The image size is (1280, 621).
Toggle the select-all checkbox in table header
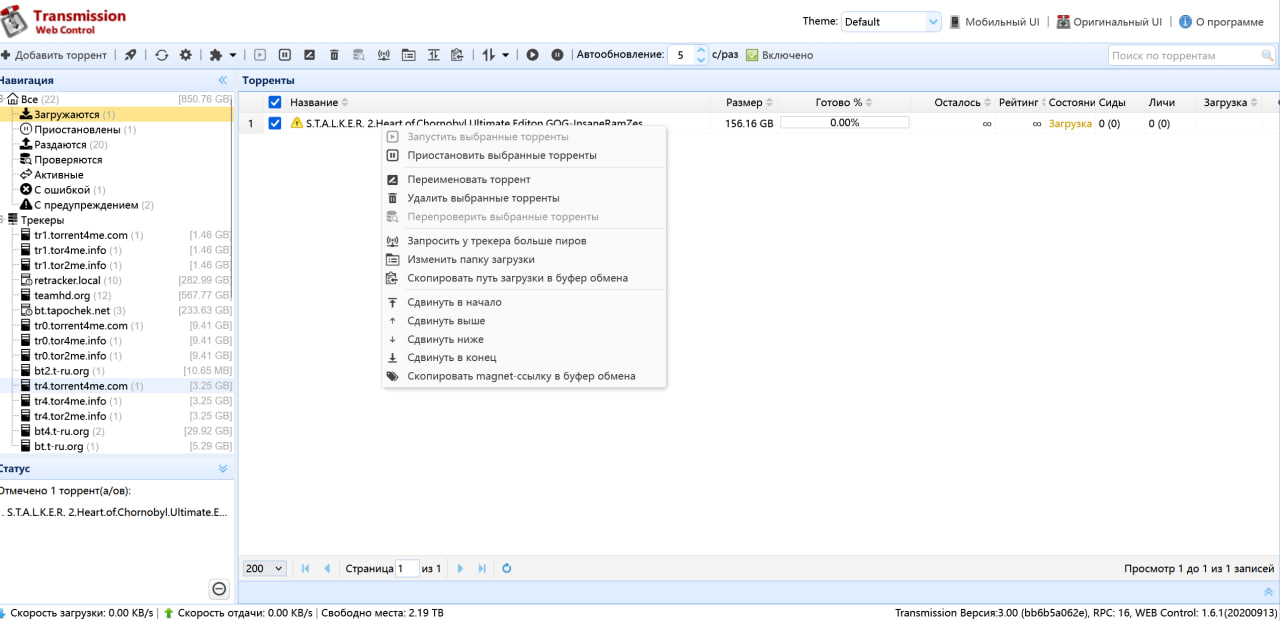pyautogui.click(x=275, y=102)
